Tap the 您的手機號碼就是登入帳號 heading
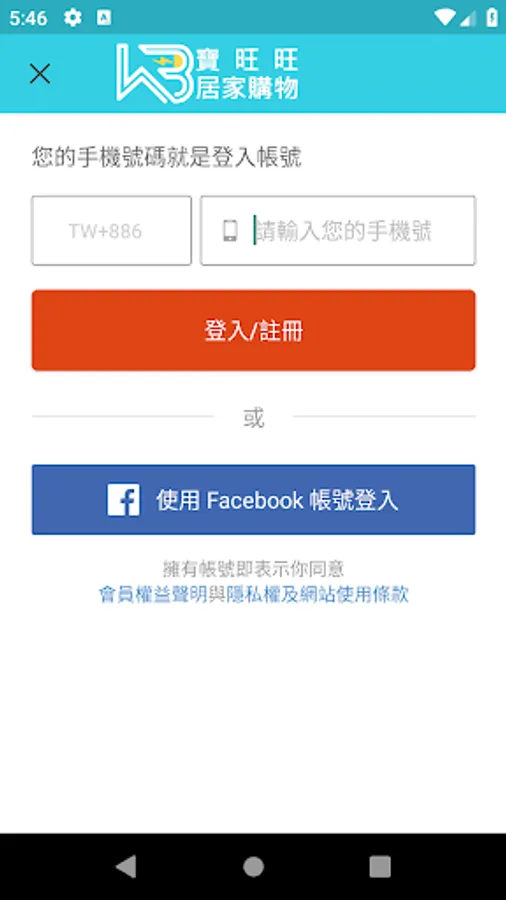Viewport: 506px width, 900px height. [166, 157]
